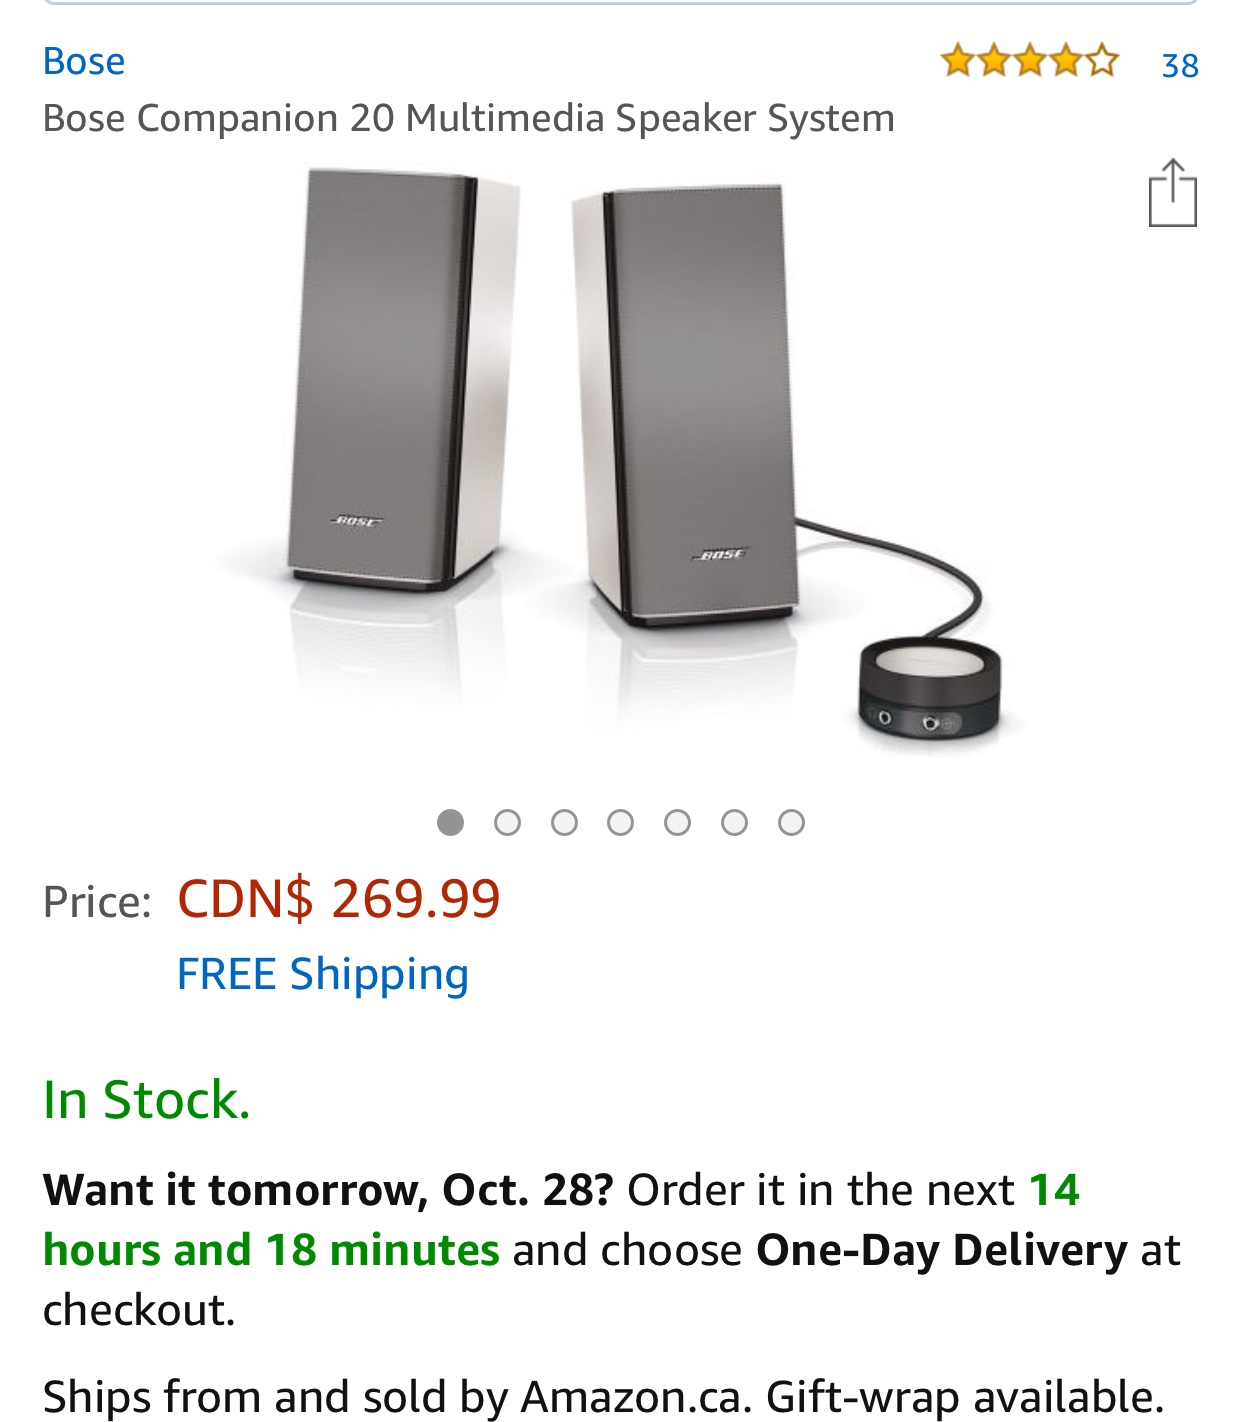Go to the fifth carousel dot
Image resolution: width=1242 pixels, height=1422 pixels.
[x=678, y=822]
